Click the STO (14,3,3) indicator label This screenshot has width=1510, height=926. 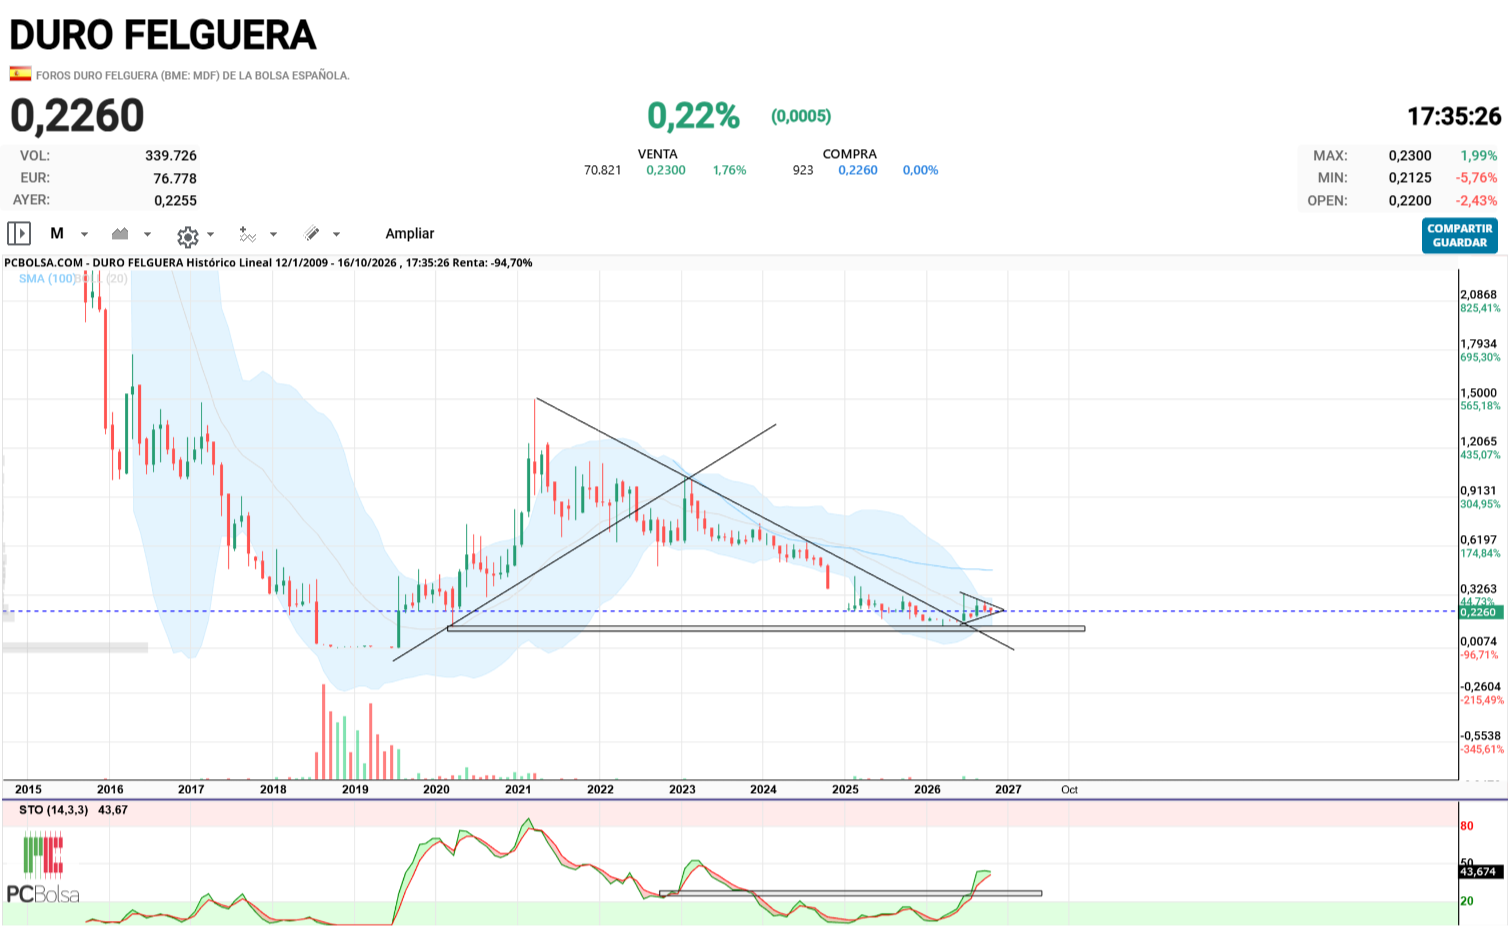click(x=53, y=810)
